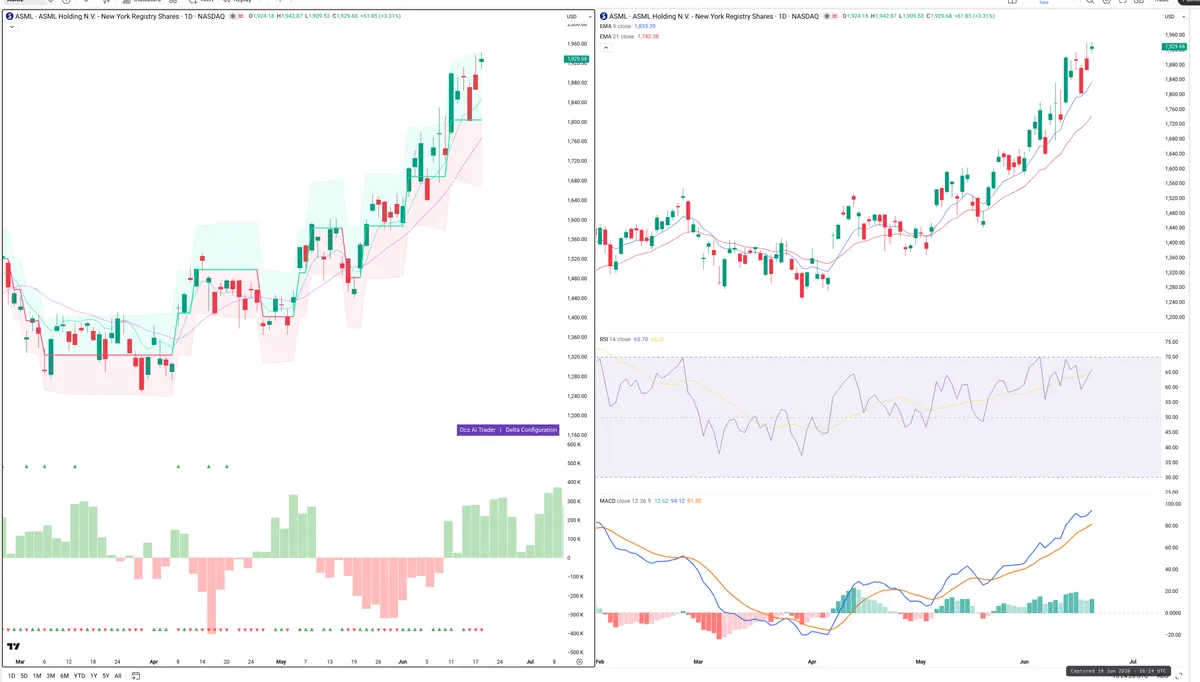Click RSI value 65.70 in legend
The height and width of the screenshot is (682, 1200).
coord(640,339)
